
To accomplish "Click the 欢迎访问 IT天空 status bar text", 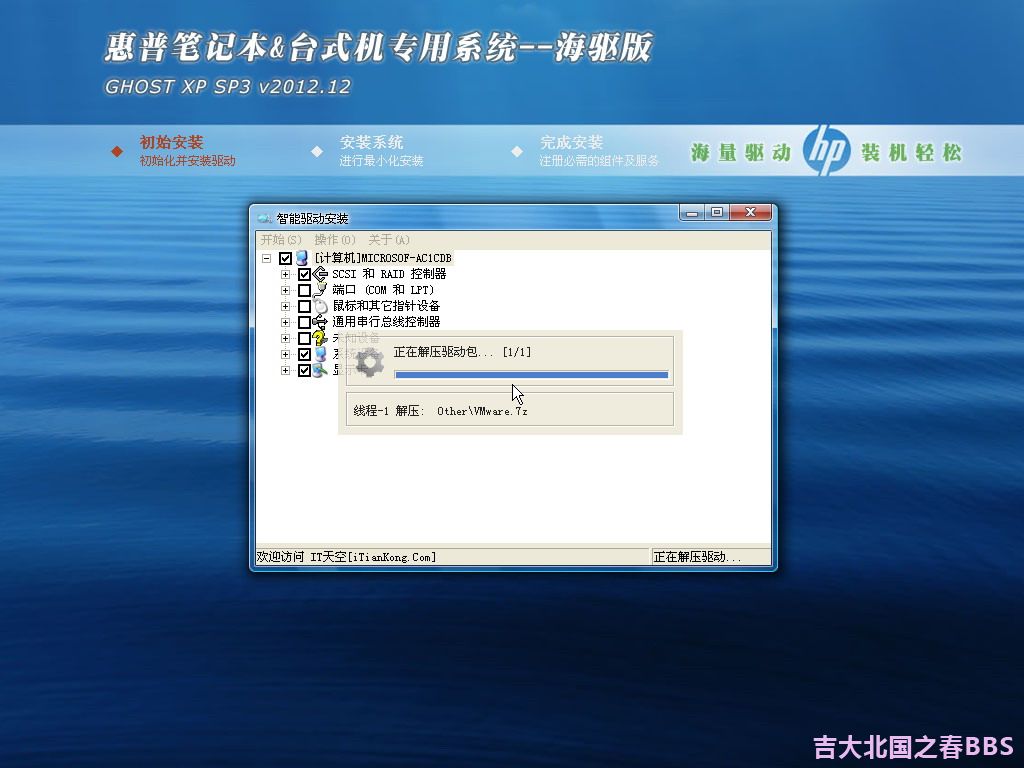I will [347, 557].
